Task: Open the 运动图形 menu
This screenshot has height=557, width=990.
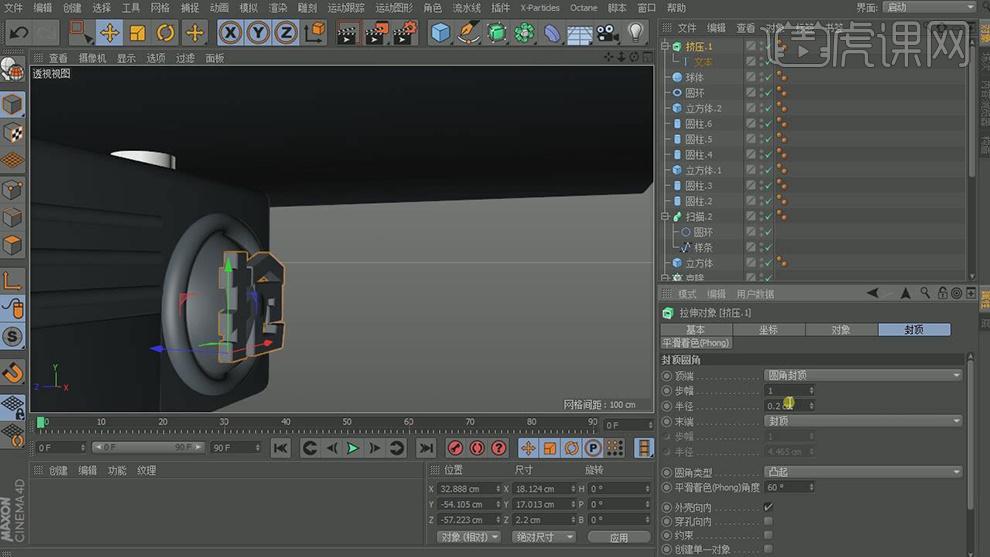Action: click(394, 8)
